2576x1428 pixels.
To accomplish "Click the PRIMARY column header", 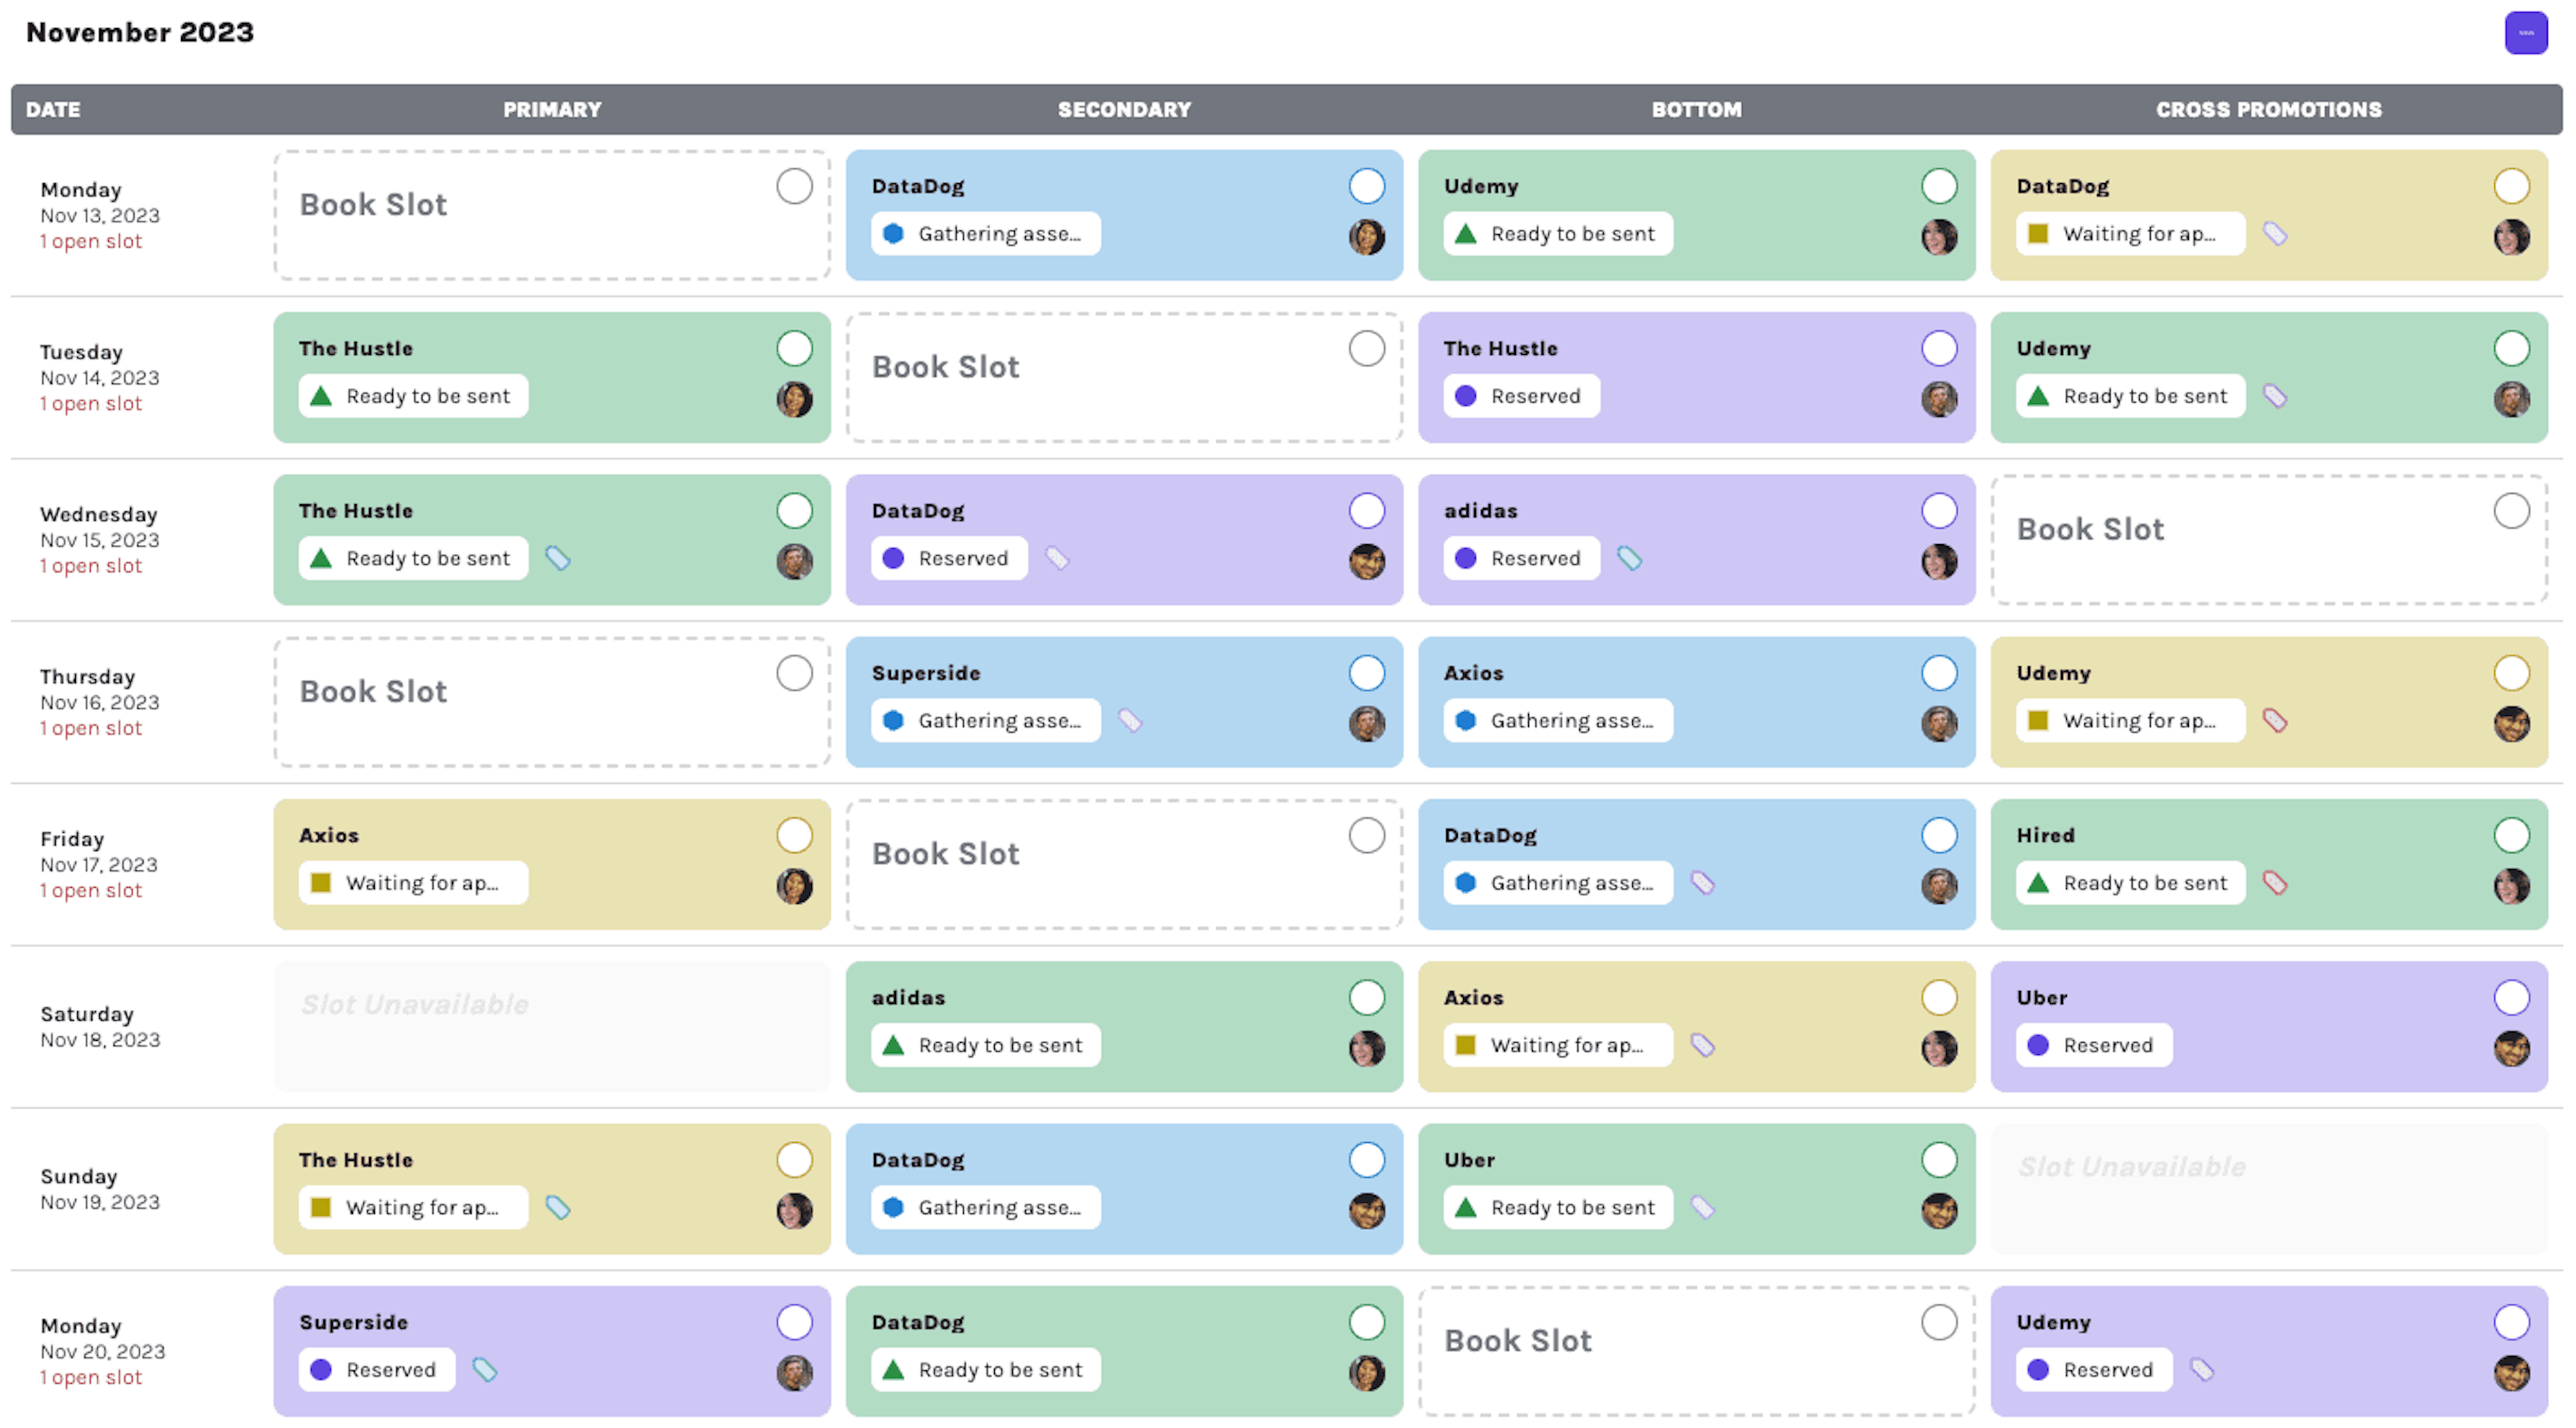I will [x=552, y=109].
